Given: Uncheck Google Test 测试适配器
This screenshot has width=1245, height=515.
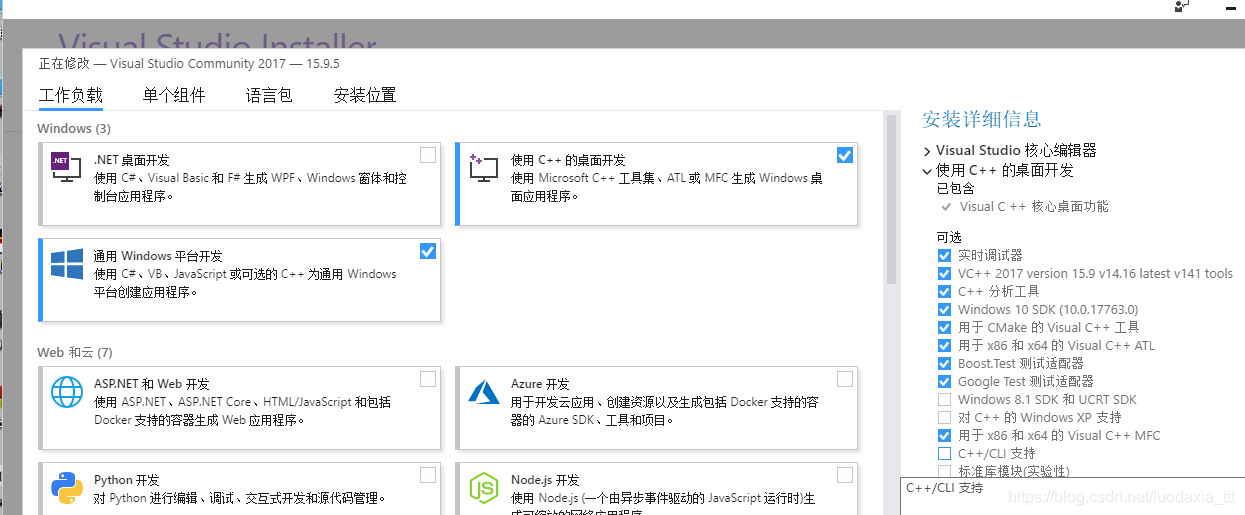Looking at the screenshot, I should coord(944,382).
